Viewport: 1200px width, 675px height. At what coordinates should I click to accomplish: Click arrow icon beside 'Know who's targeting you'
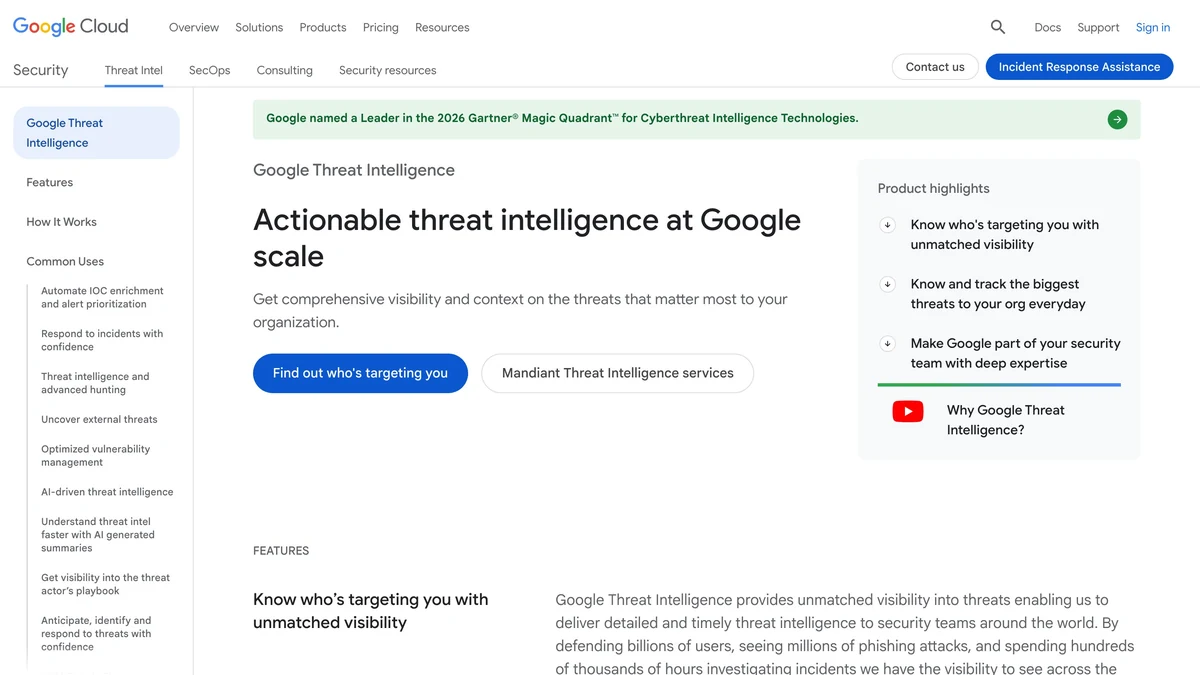(887, 225)
